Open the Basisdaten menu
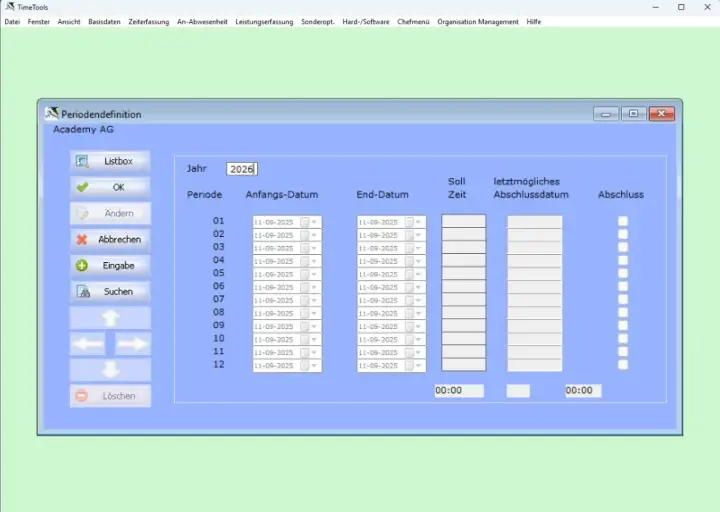This screenshot has width=720, height=512. click(104, 22)
